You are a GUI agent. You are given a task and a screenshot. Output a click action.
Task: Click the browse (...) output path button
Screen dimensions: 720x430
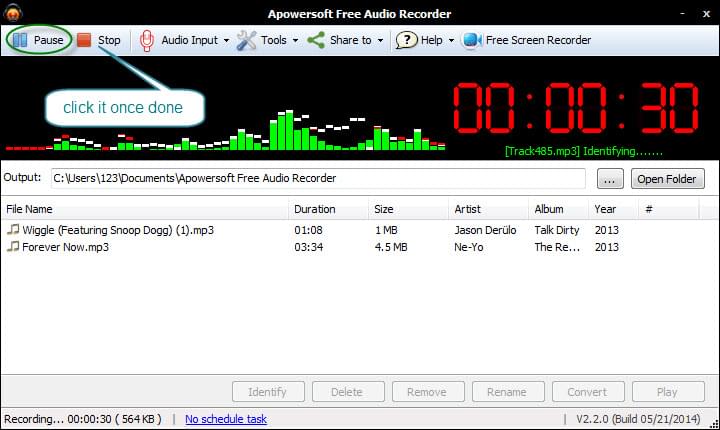point(610,179)
